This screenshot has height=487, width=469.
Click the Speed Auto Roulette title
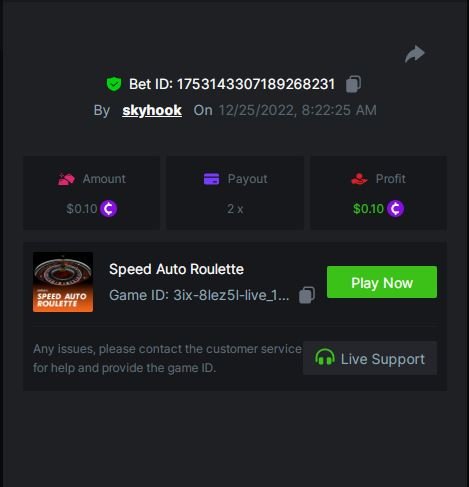point(176,269)
